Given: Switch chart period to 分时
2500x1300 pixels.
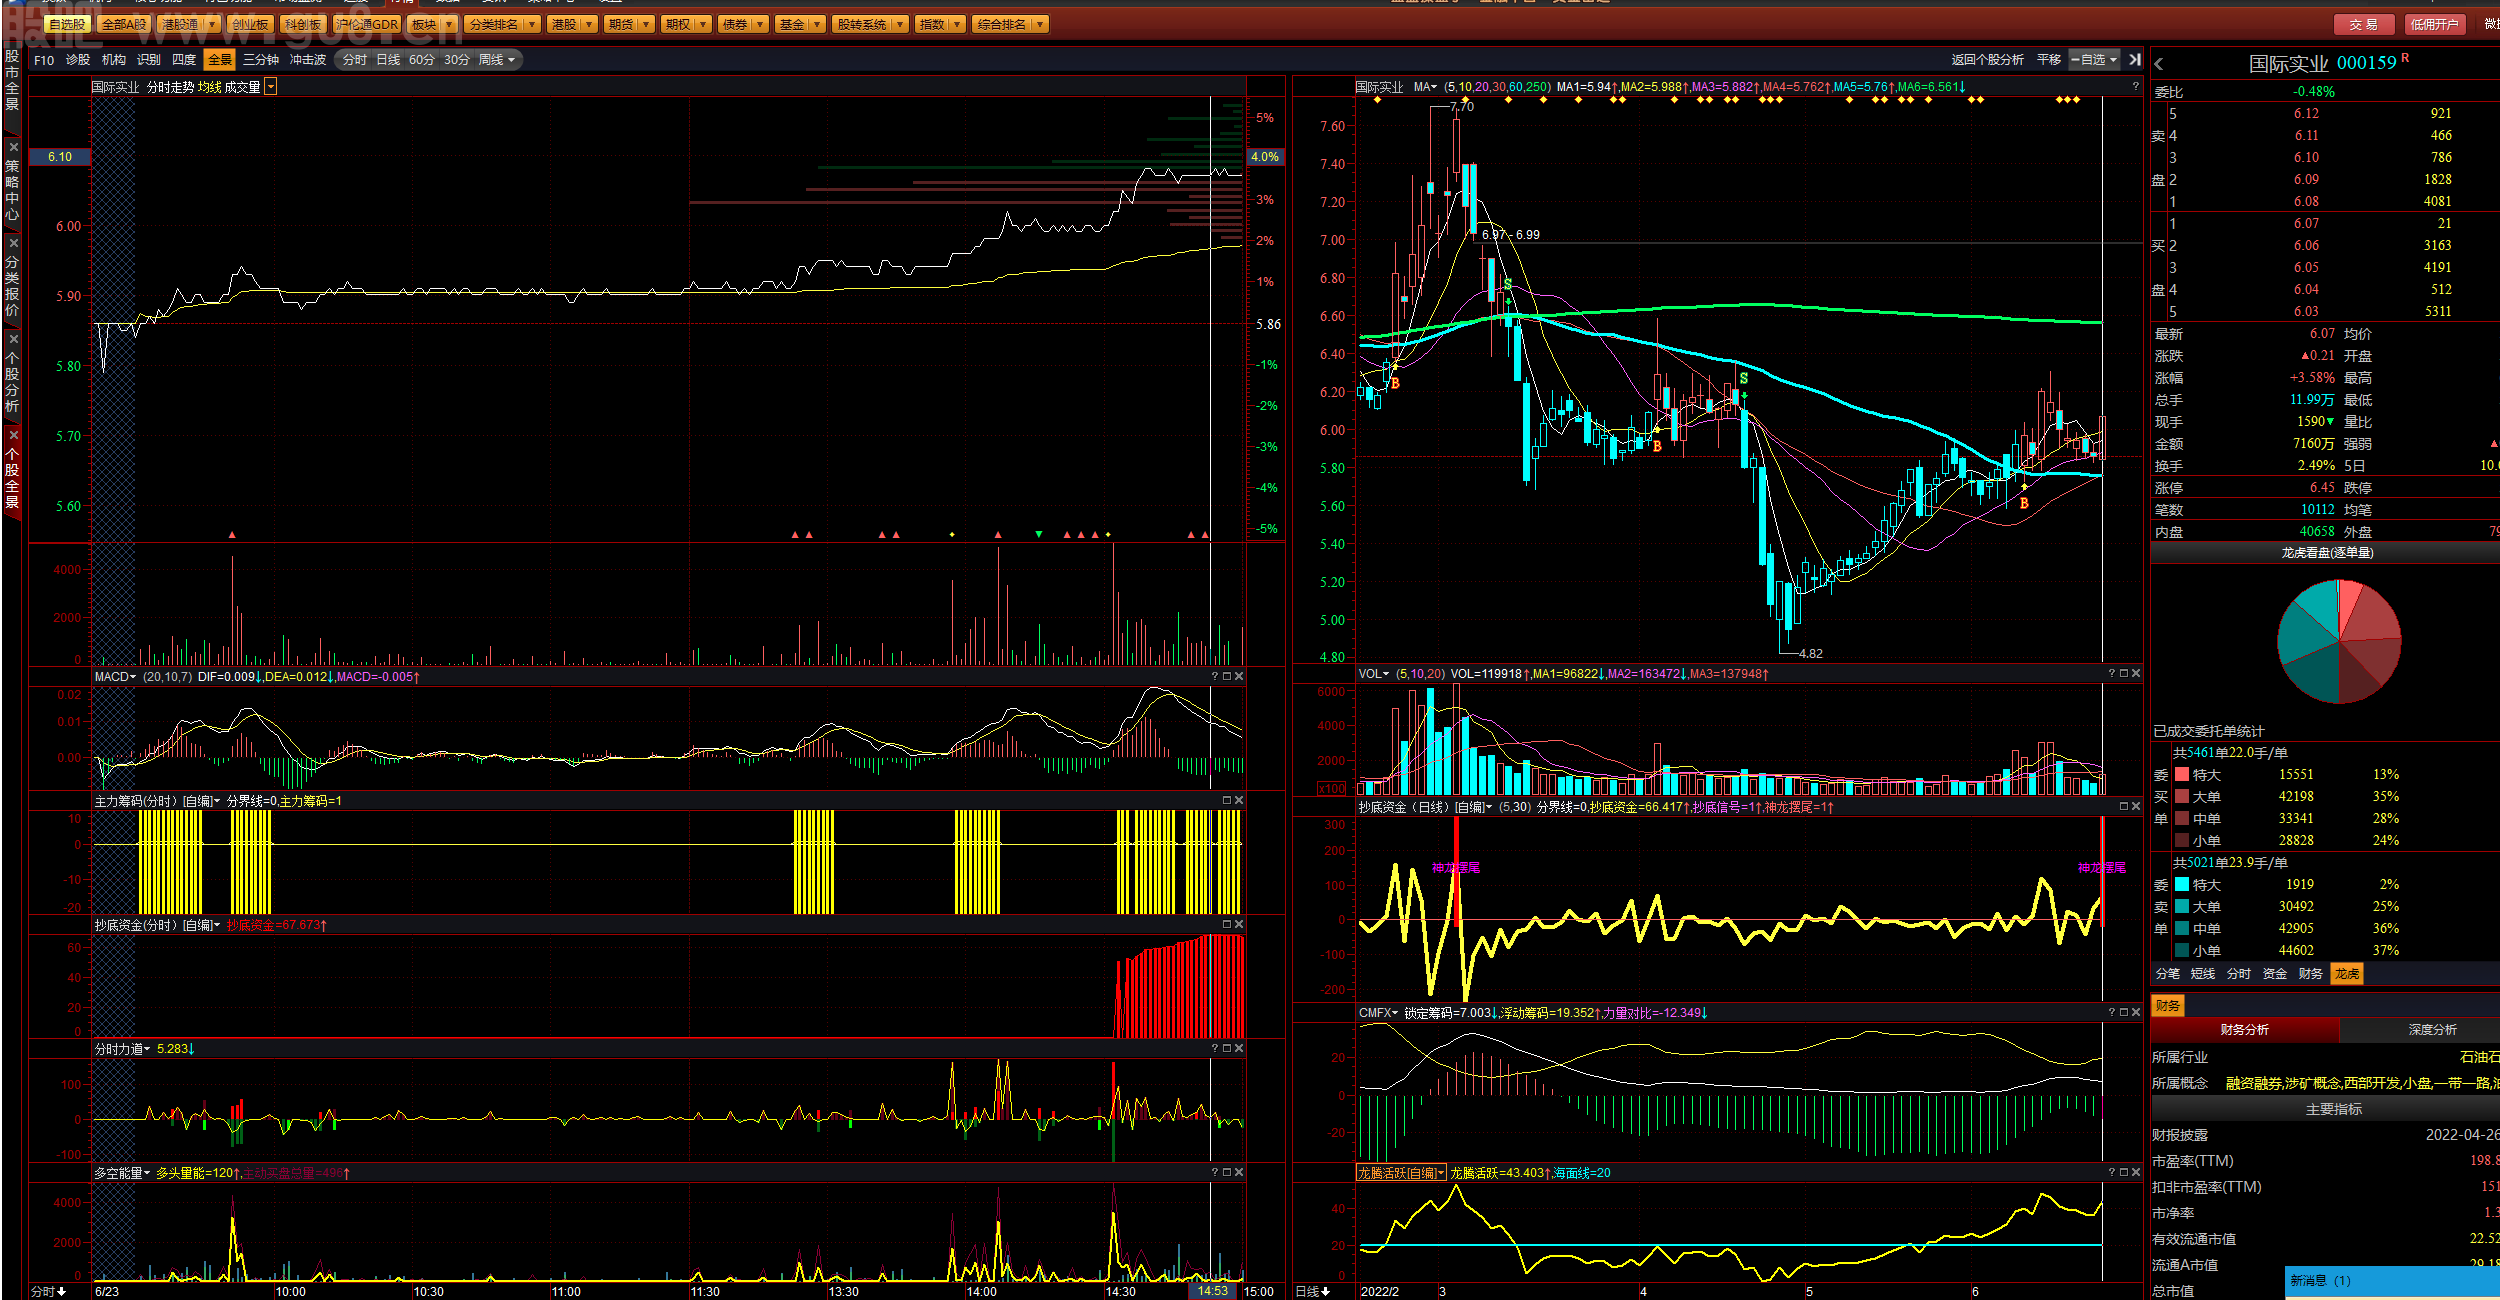Looking at the screenshot, I should click(355, 60).
